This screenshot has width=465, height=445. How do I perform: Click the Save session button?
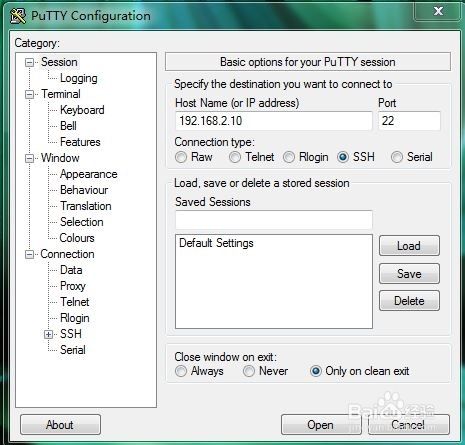tap(409, 274)
